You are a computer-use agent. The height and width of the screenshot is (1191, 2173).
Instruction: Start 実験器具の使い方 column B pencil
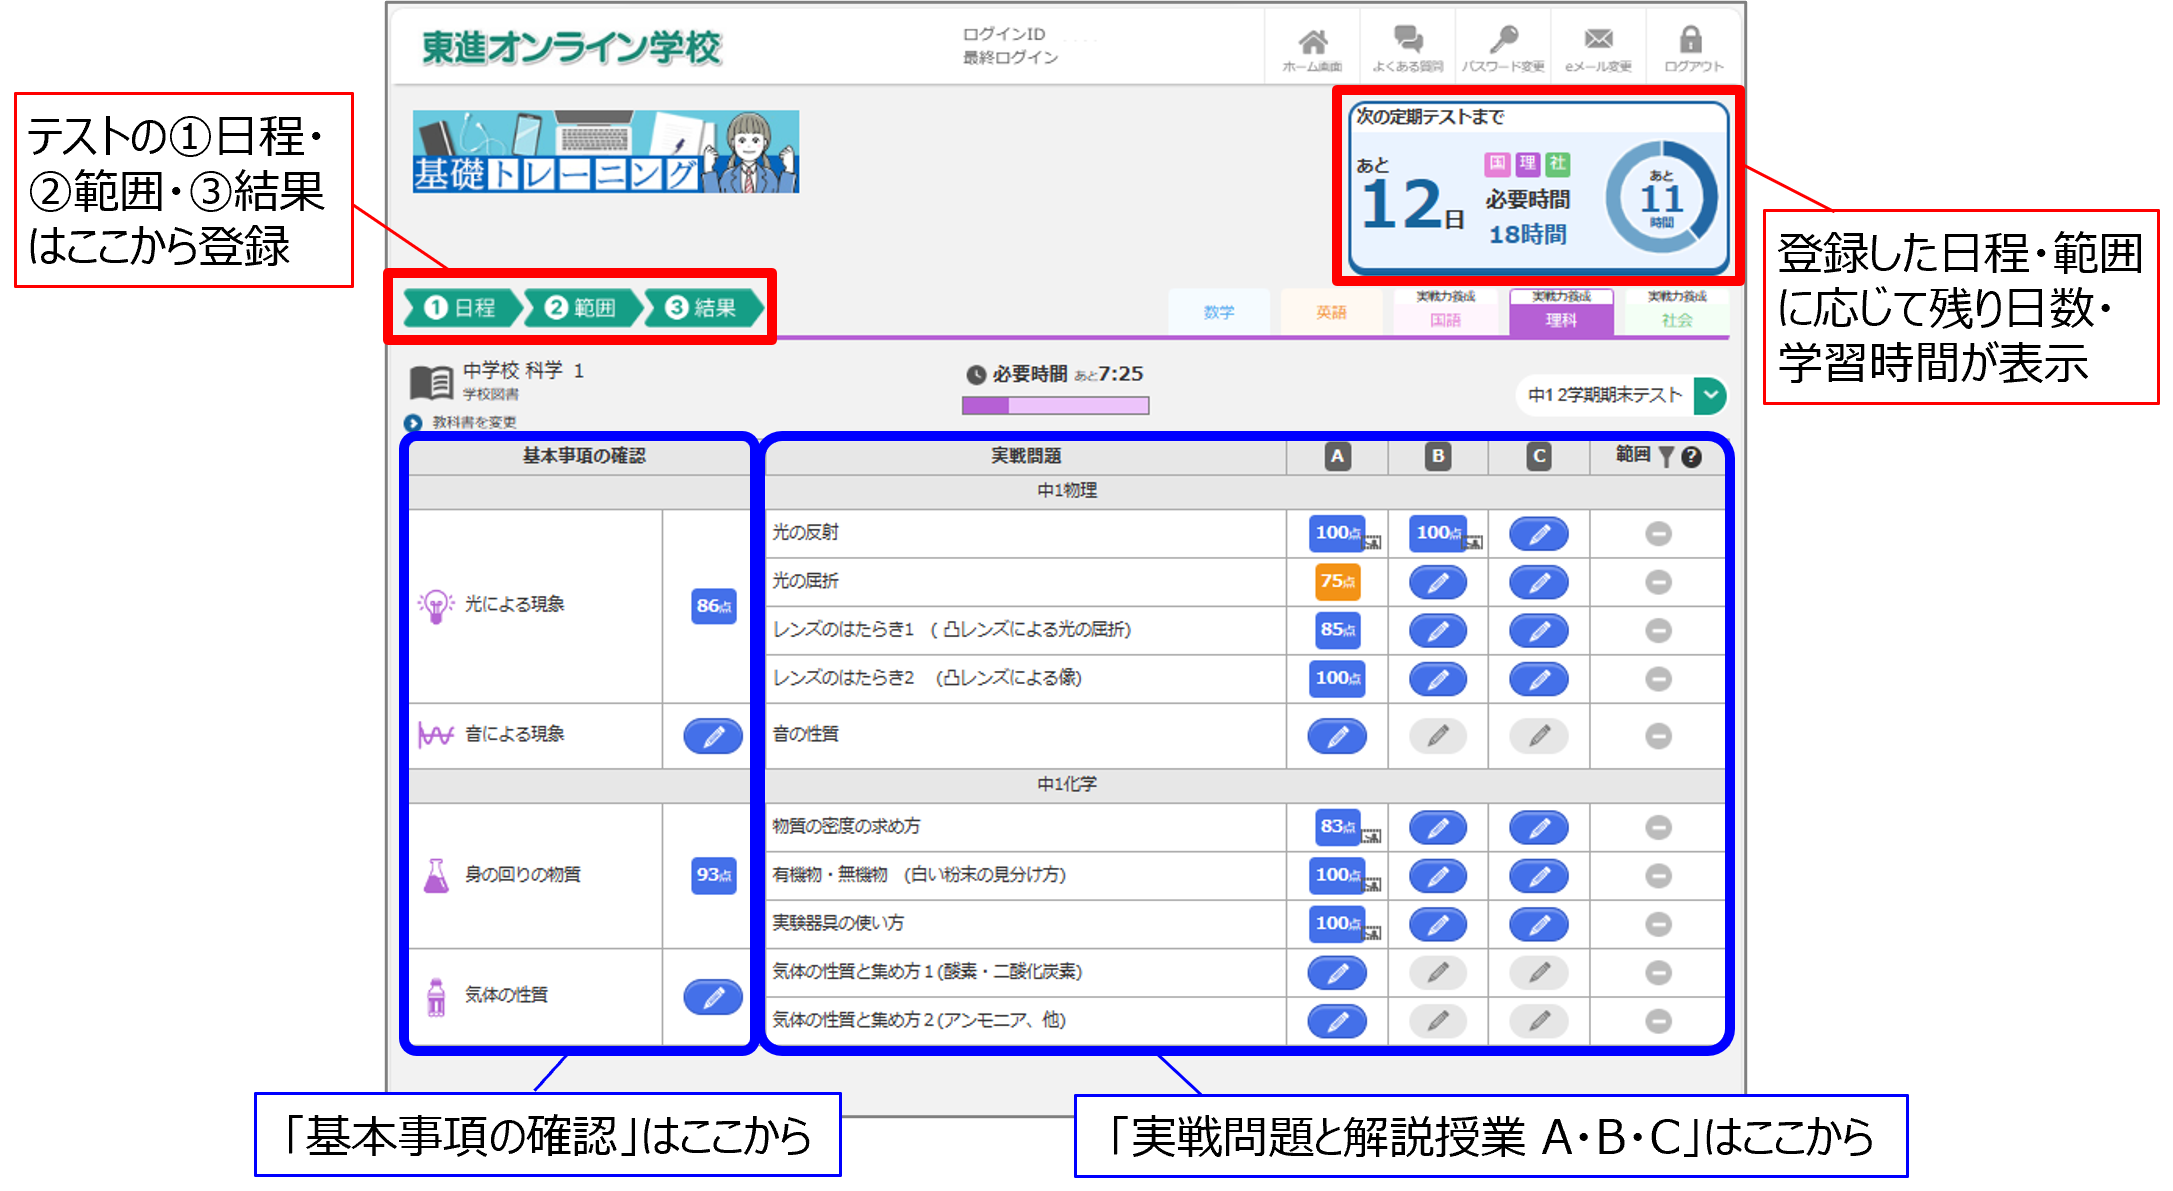[1437, 924]
